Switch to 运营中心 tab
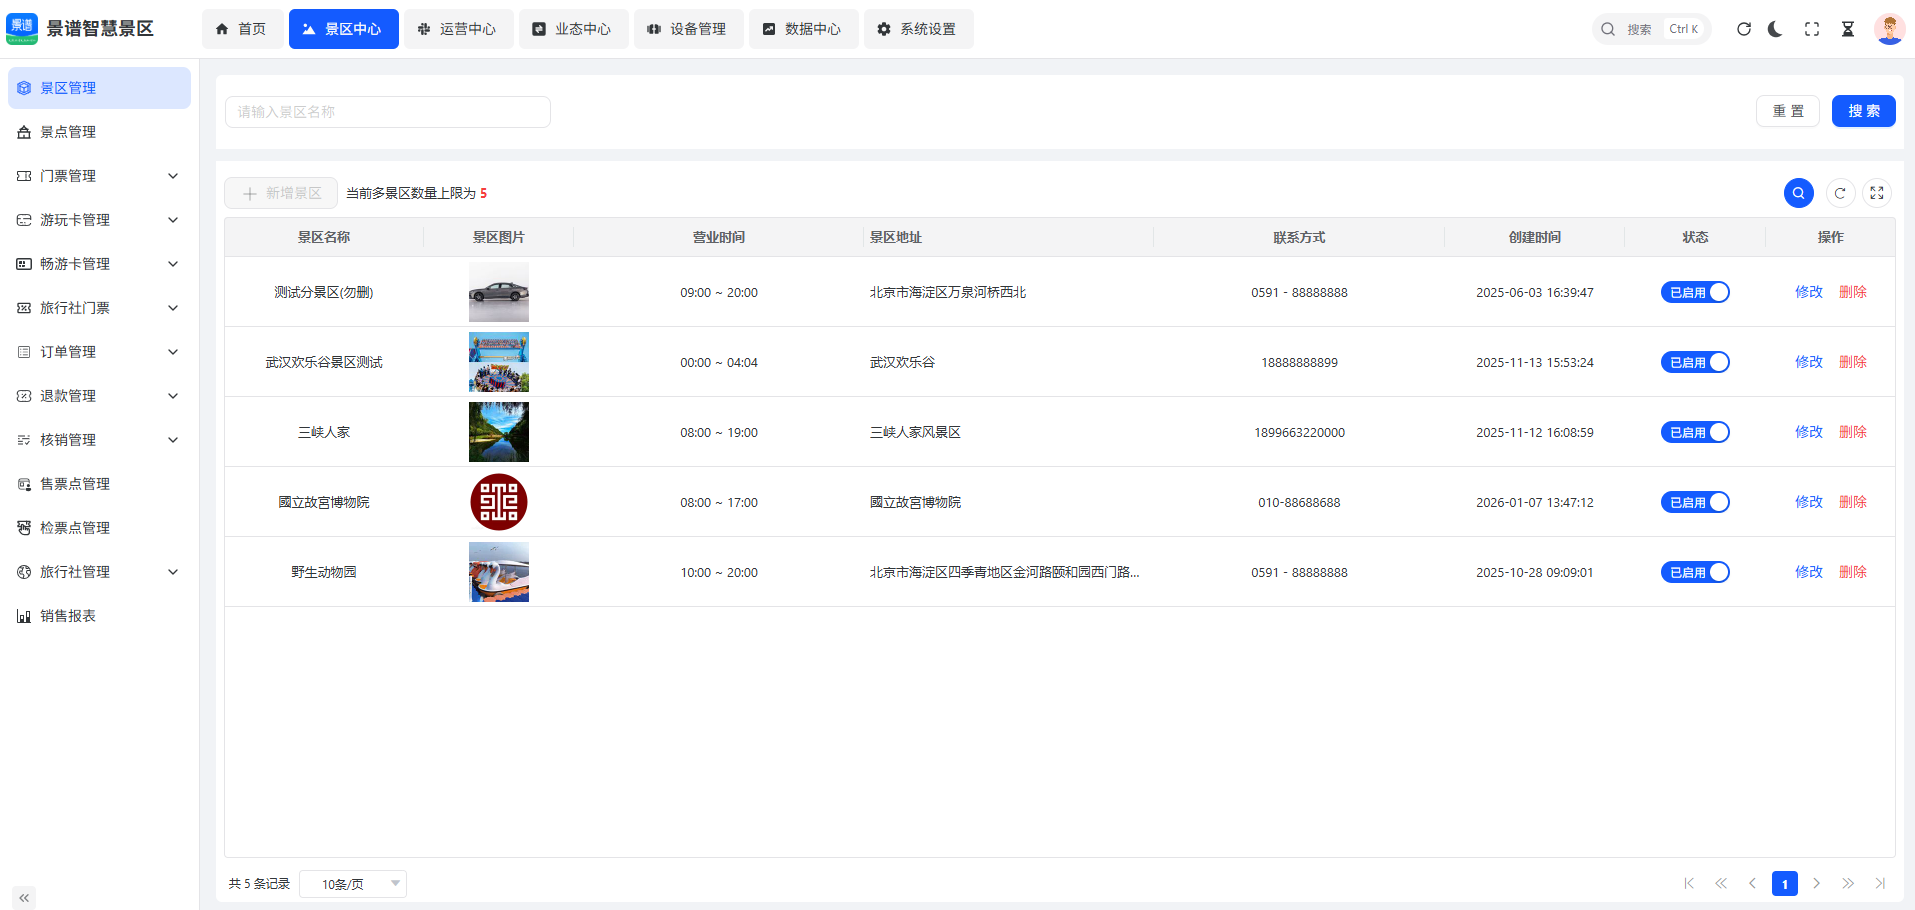Viewport: 1915px width, 910px height. [458, 29]
